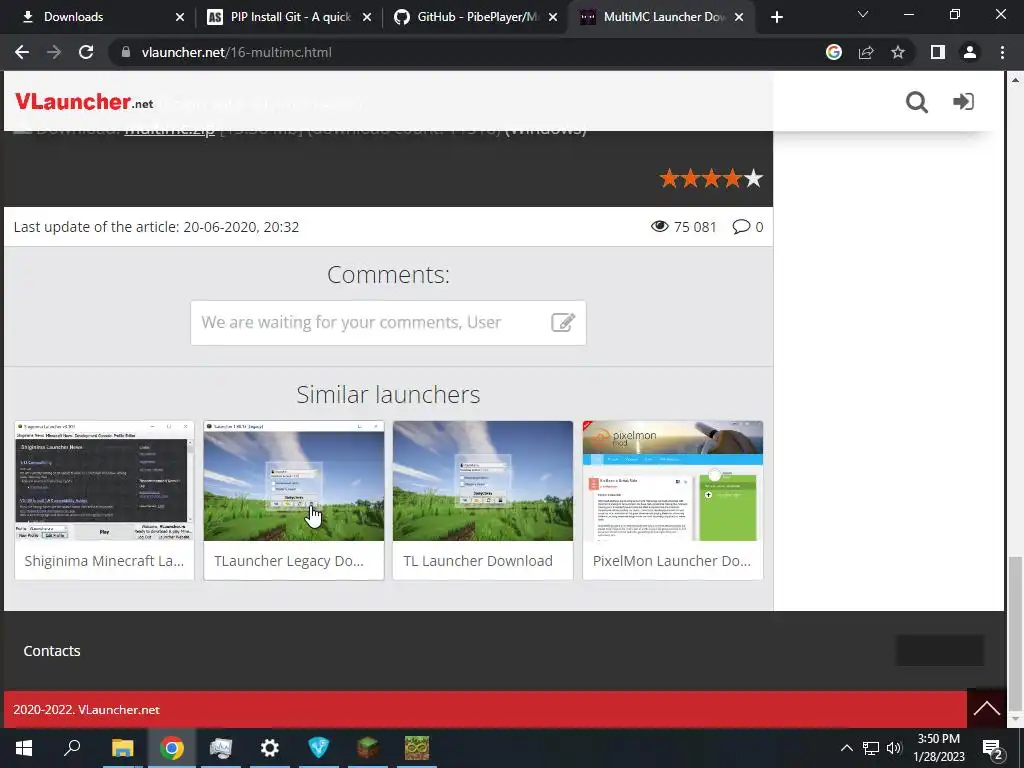Open the Shiginima Minecraft Launcher thumbnail
Screen dimensions: 1024x768
pos(104,481)
